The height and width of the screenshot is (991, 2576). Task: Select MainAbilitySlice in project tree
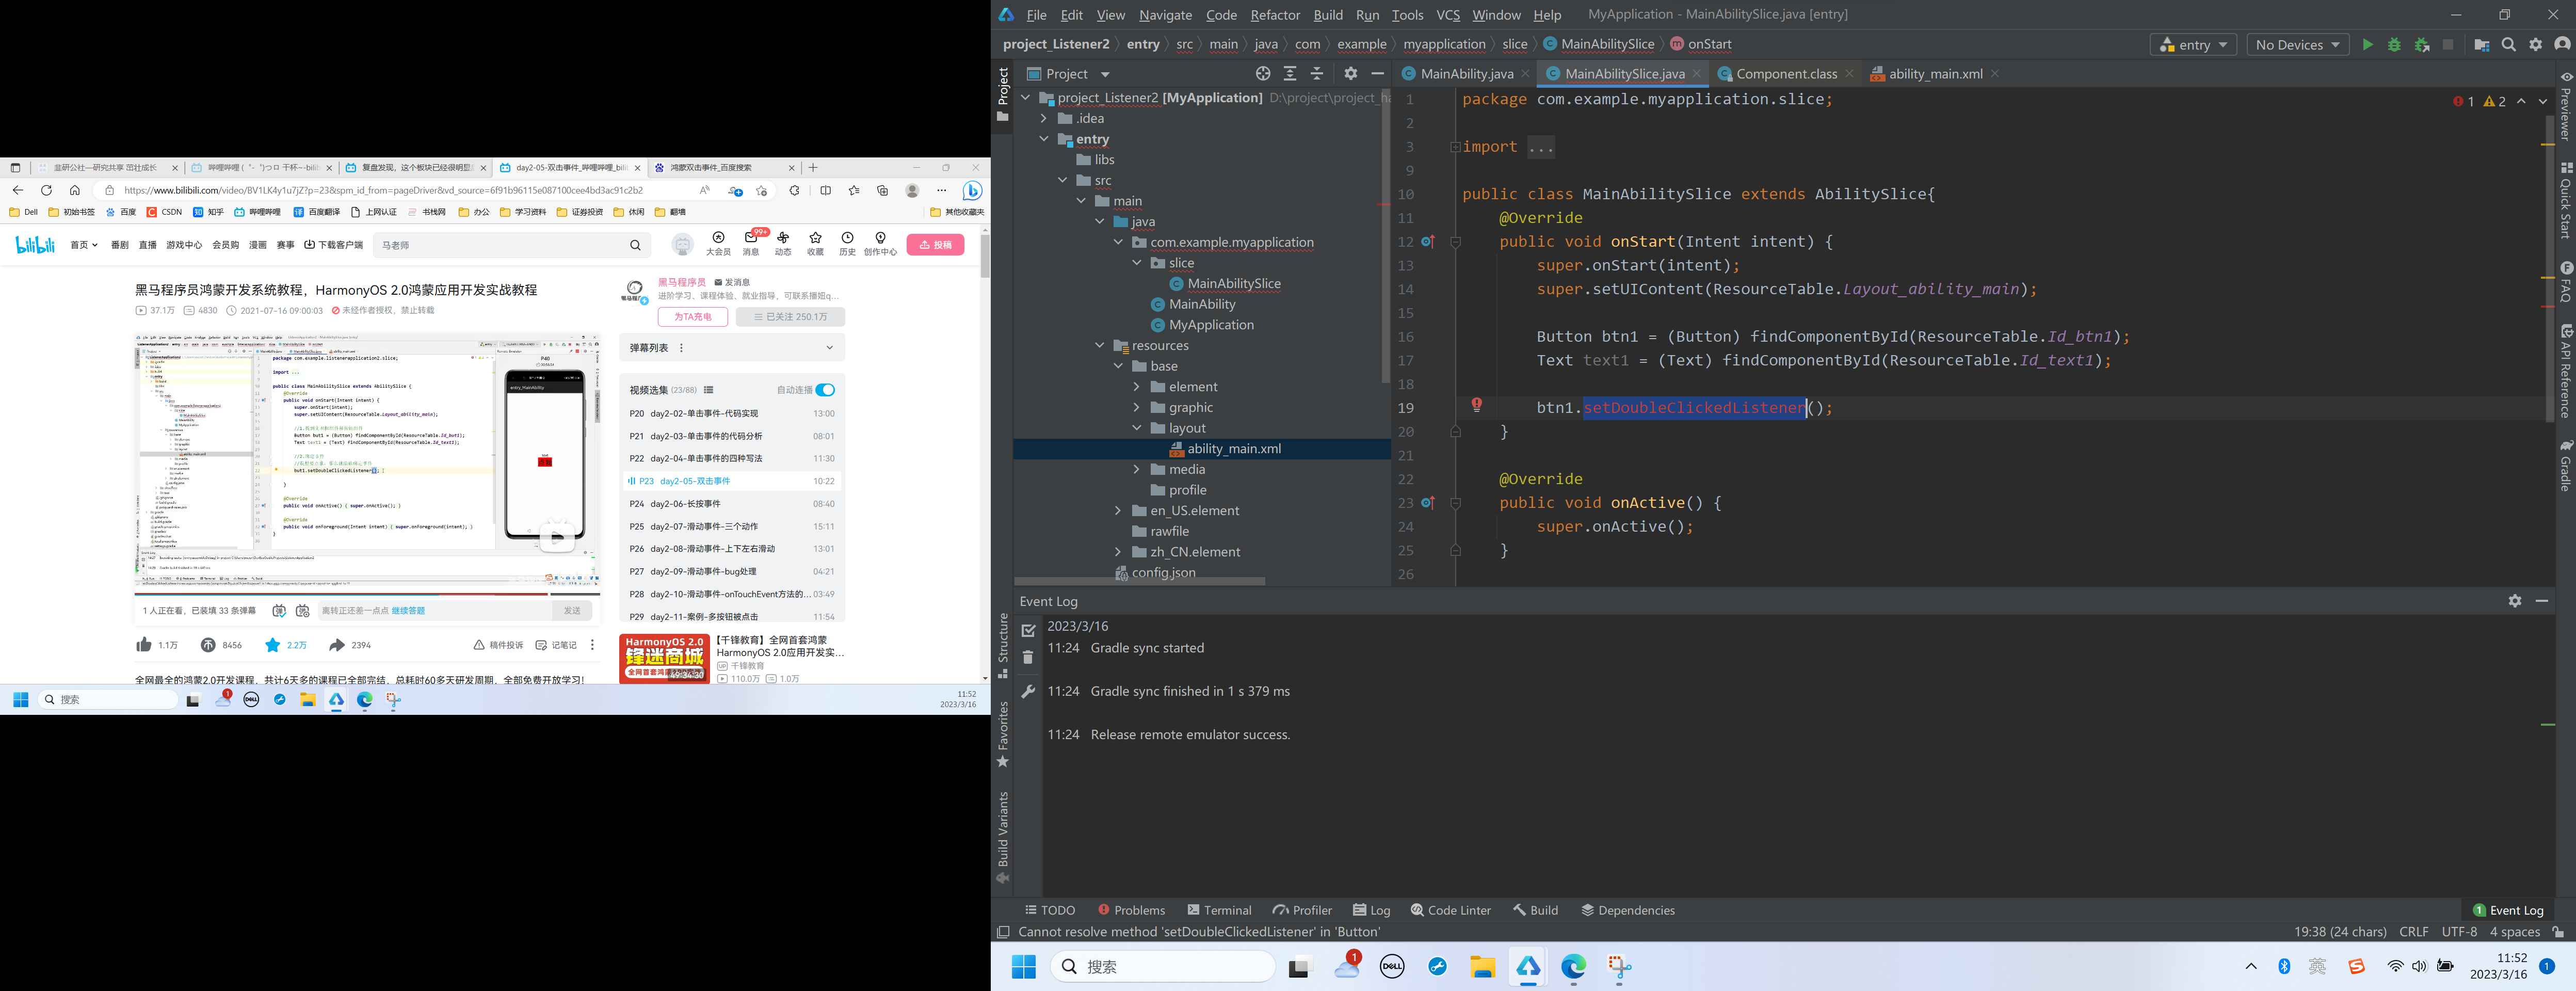(x=1233, y=283)
